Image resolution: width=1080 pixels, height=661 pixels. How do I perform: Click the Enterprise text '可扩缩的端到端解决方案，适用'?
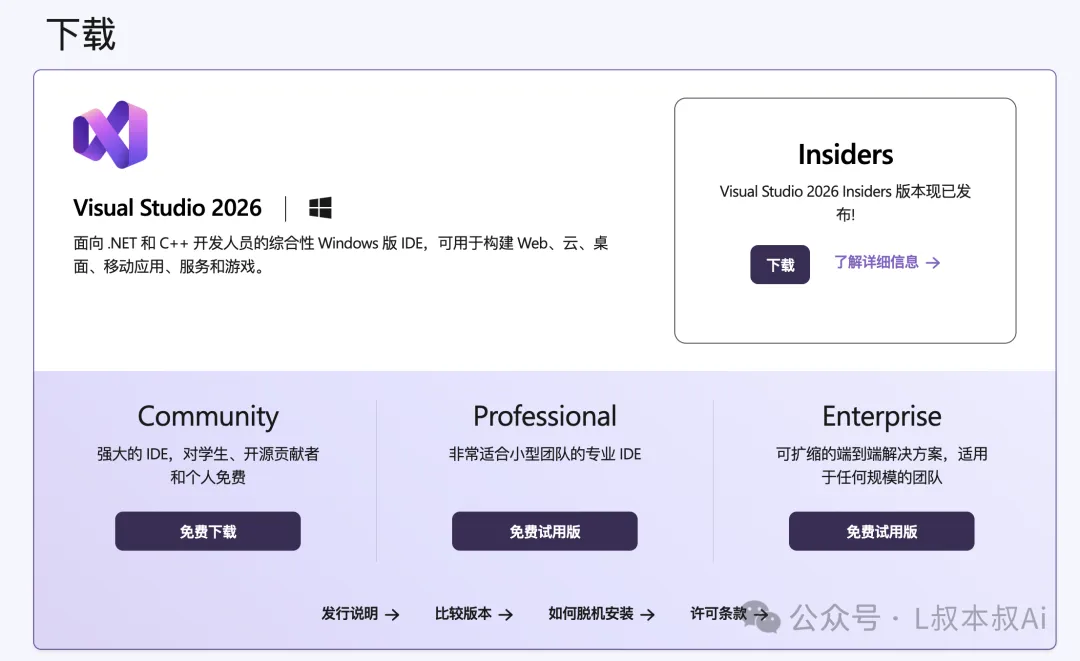tap(882, 454)
